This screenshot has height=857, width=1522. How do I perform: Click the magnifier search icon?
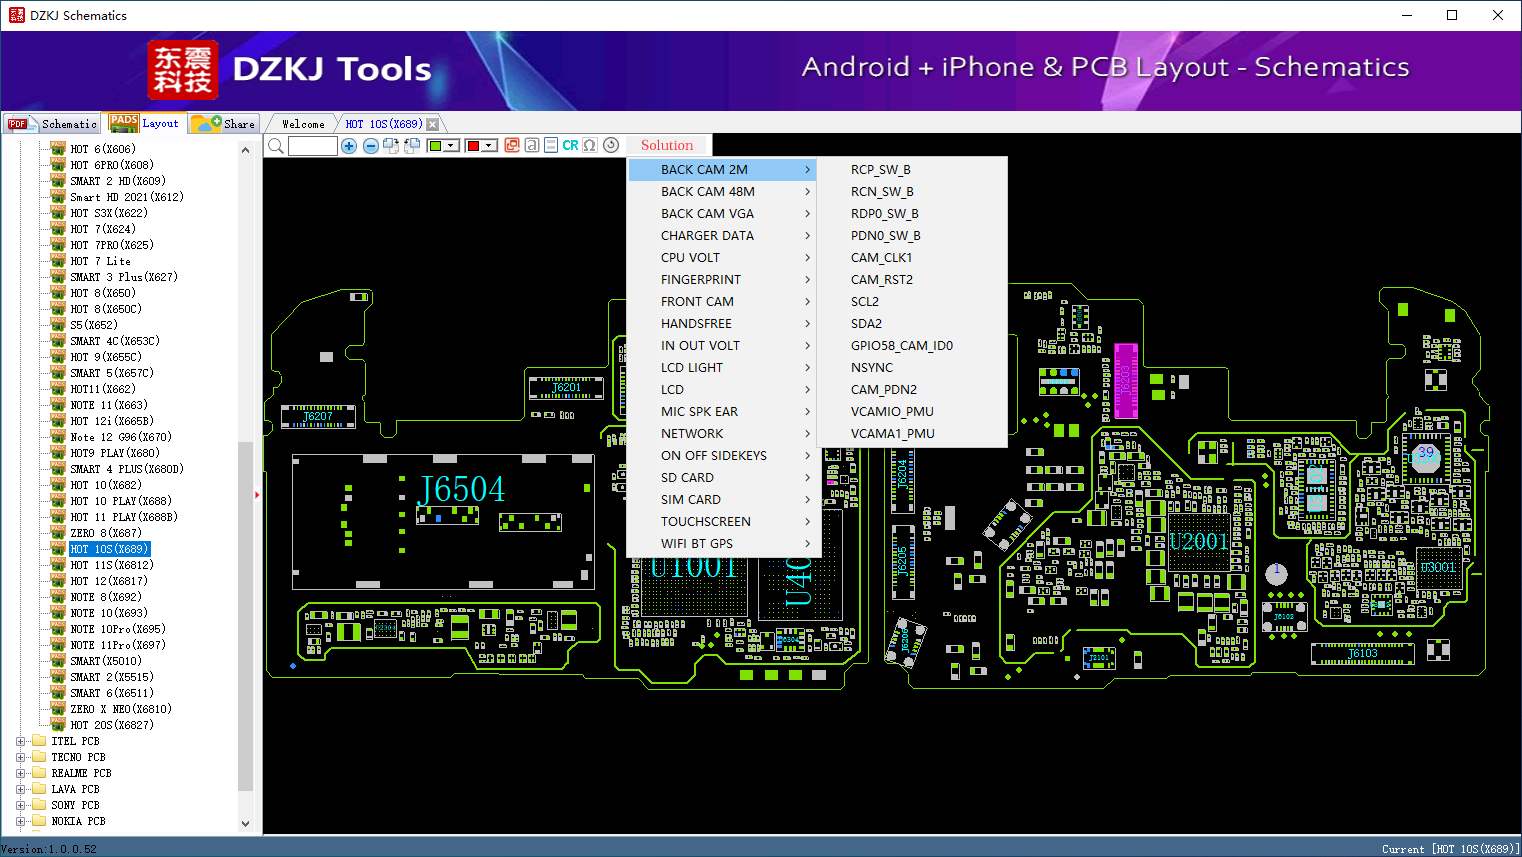click(x=275, y=146)
